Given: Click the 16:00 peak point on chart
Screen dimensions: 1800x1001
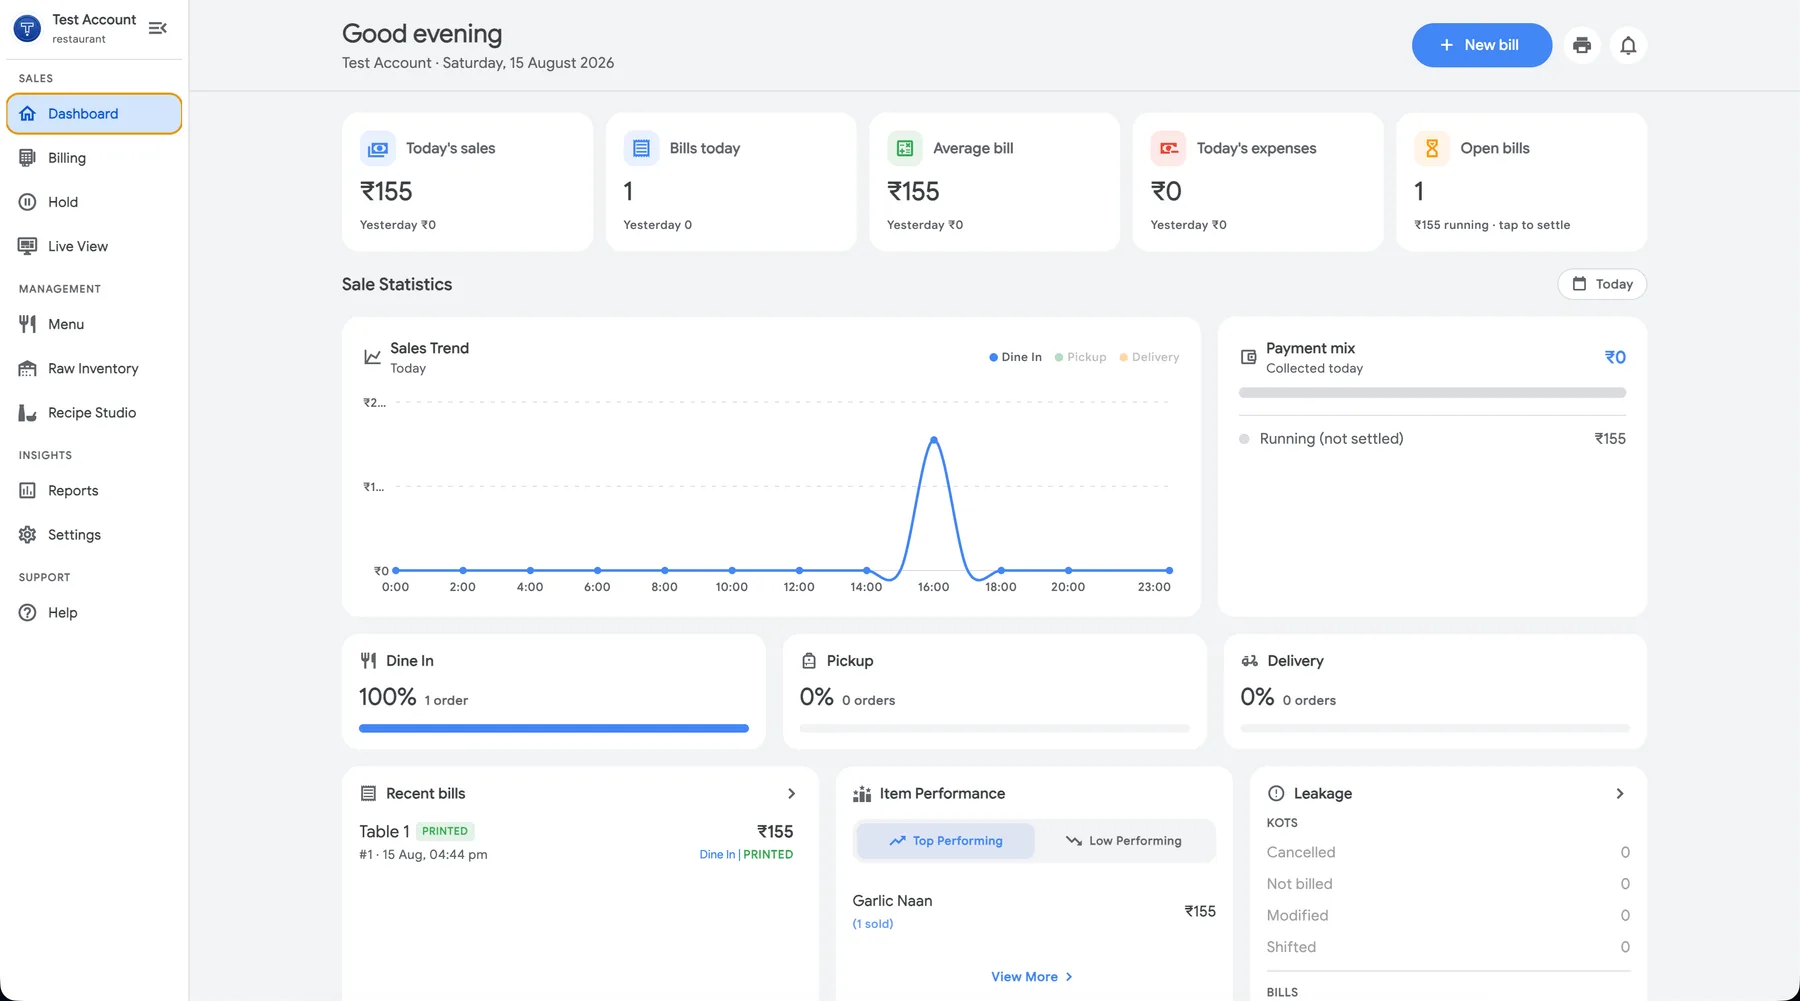Looking at the screenshot, I should [934, 440].
